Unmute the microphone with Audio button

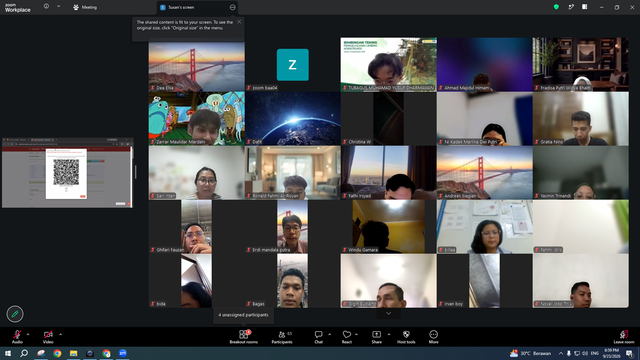click(17, 337)
